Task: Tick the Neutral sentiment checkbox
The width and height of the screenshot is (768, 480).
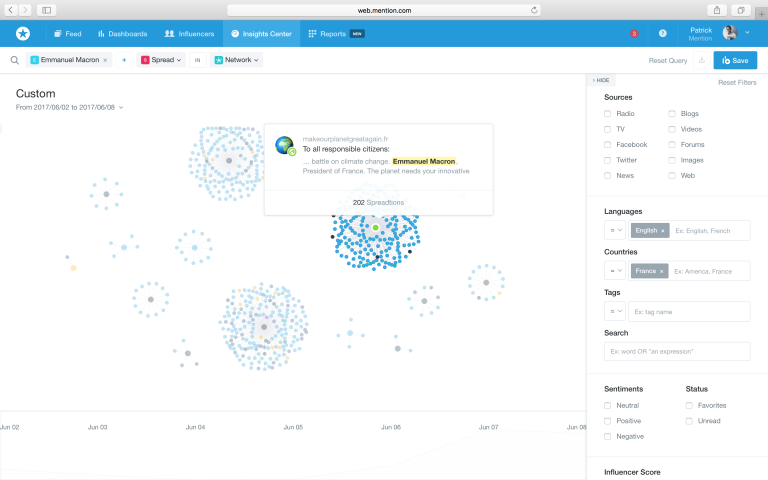Action: (607, 406)
